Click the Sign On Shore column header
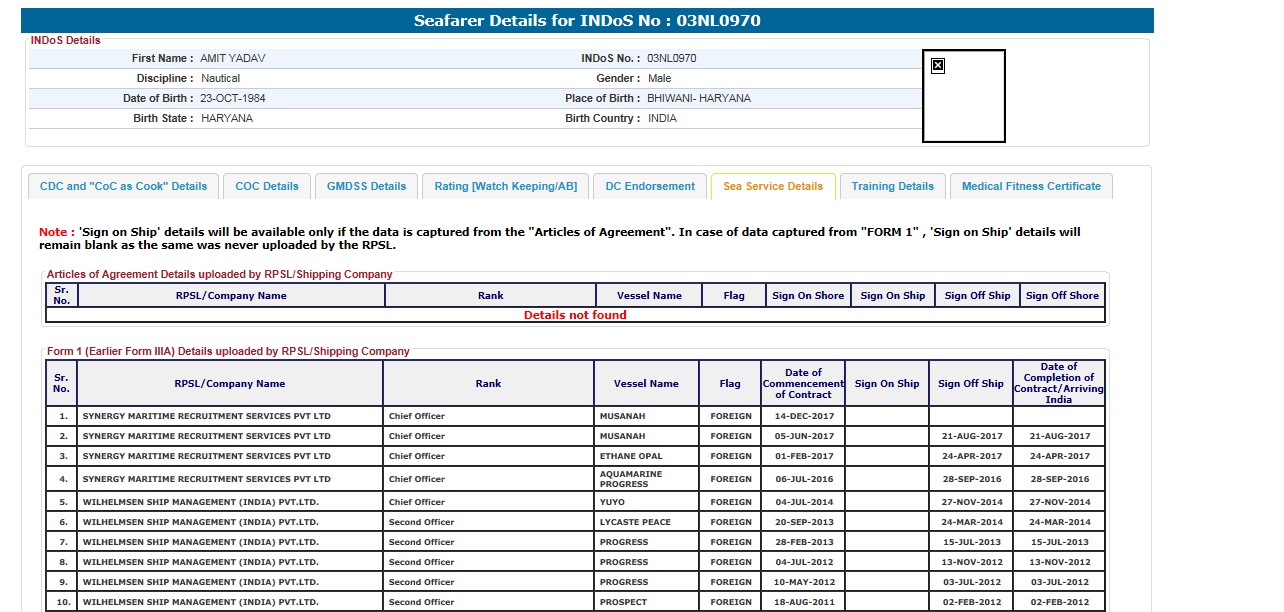1284x612 pixels. click(x=808, y=295)
